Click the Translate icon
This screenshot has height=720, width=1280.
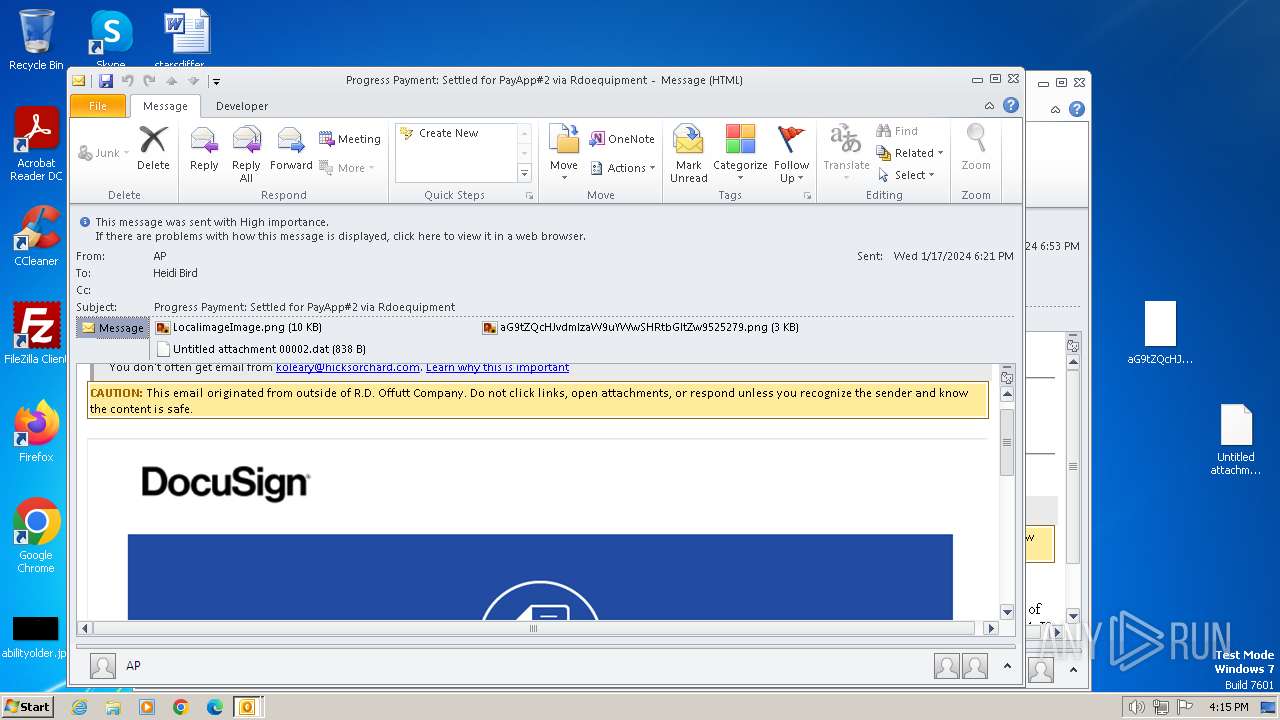[x=846, y=154]
